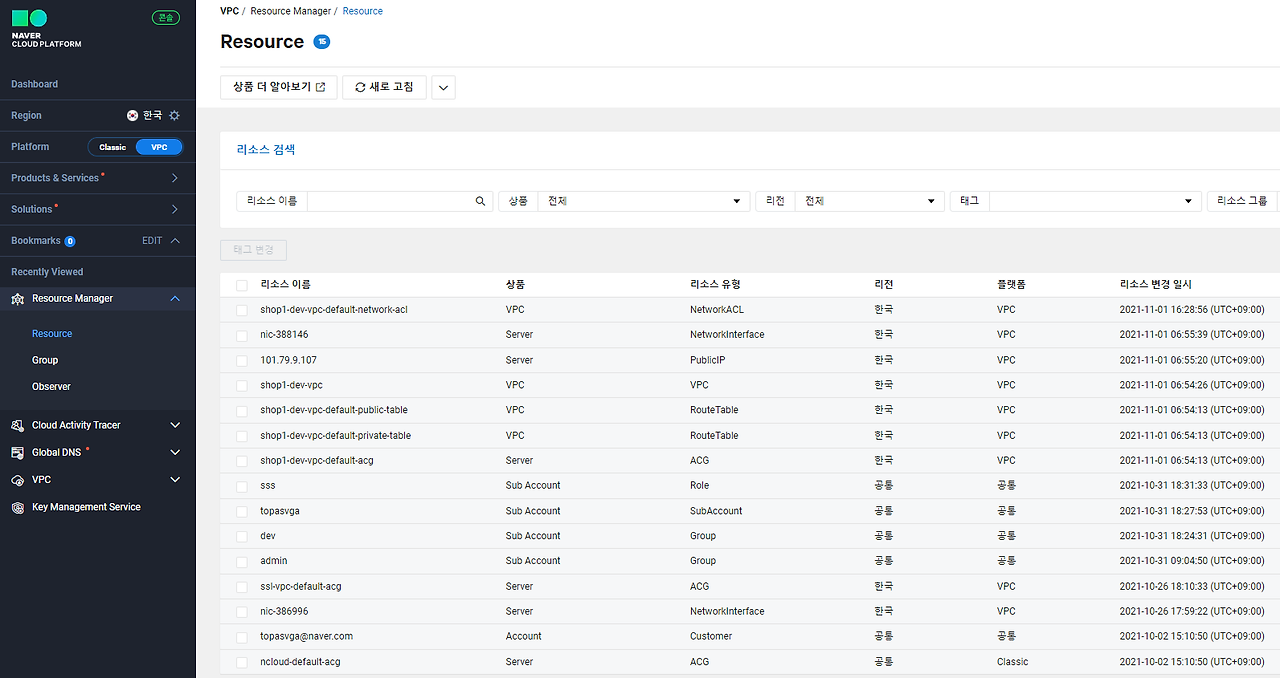Image resolution: width=1280 pixels, height=678 pixels.
Task: Click the VPC cloud icon in sidebar
Action: coord(17,480)
